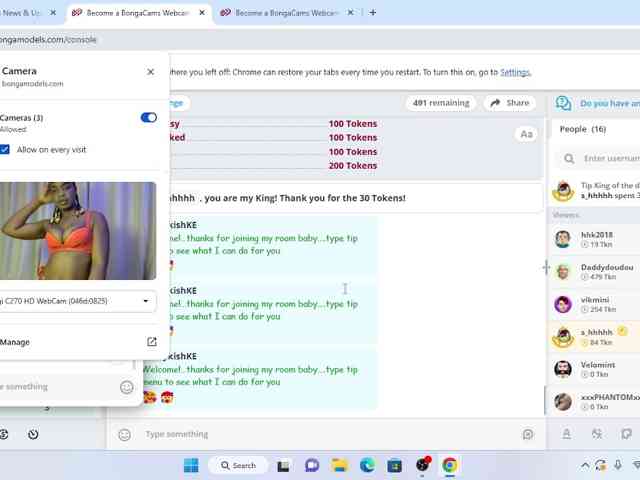Open the OBS-like app with red badge in taskbar
Screen dimensions: 640x480
(x=423, y=464)
